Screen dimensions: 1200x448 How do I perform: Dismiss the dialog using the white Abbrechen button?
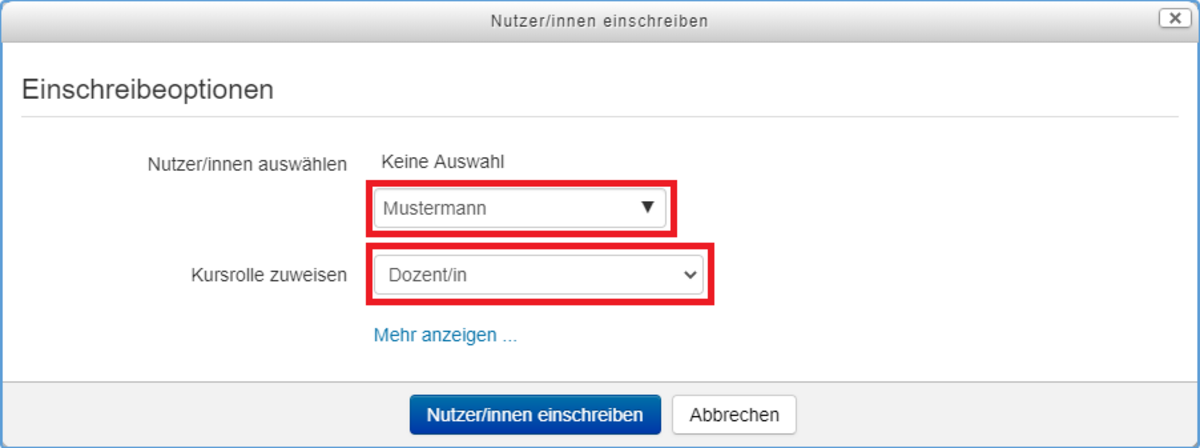pyautogui.click(x=733, y=414)
